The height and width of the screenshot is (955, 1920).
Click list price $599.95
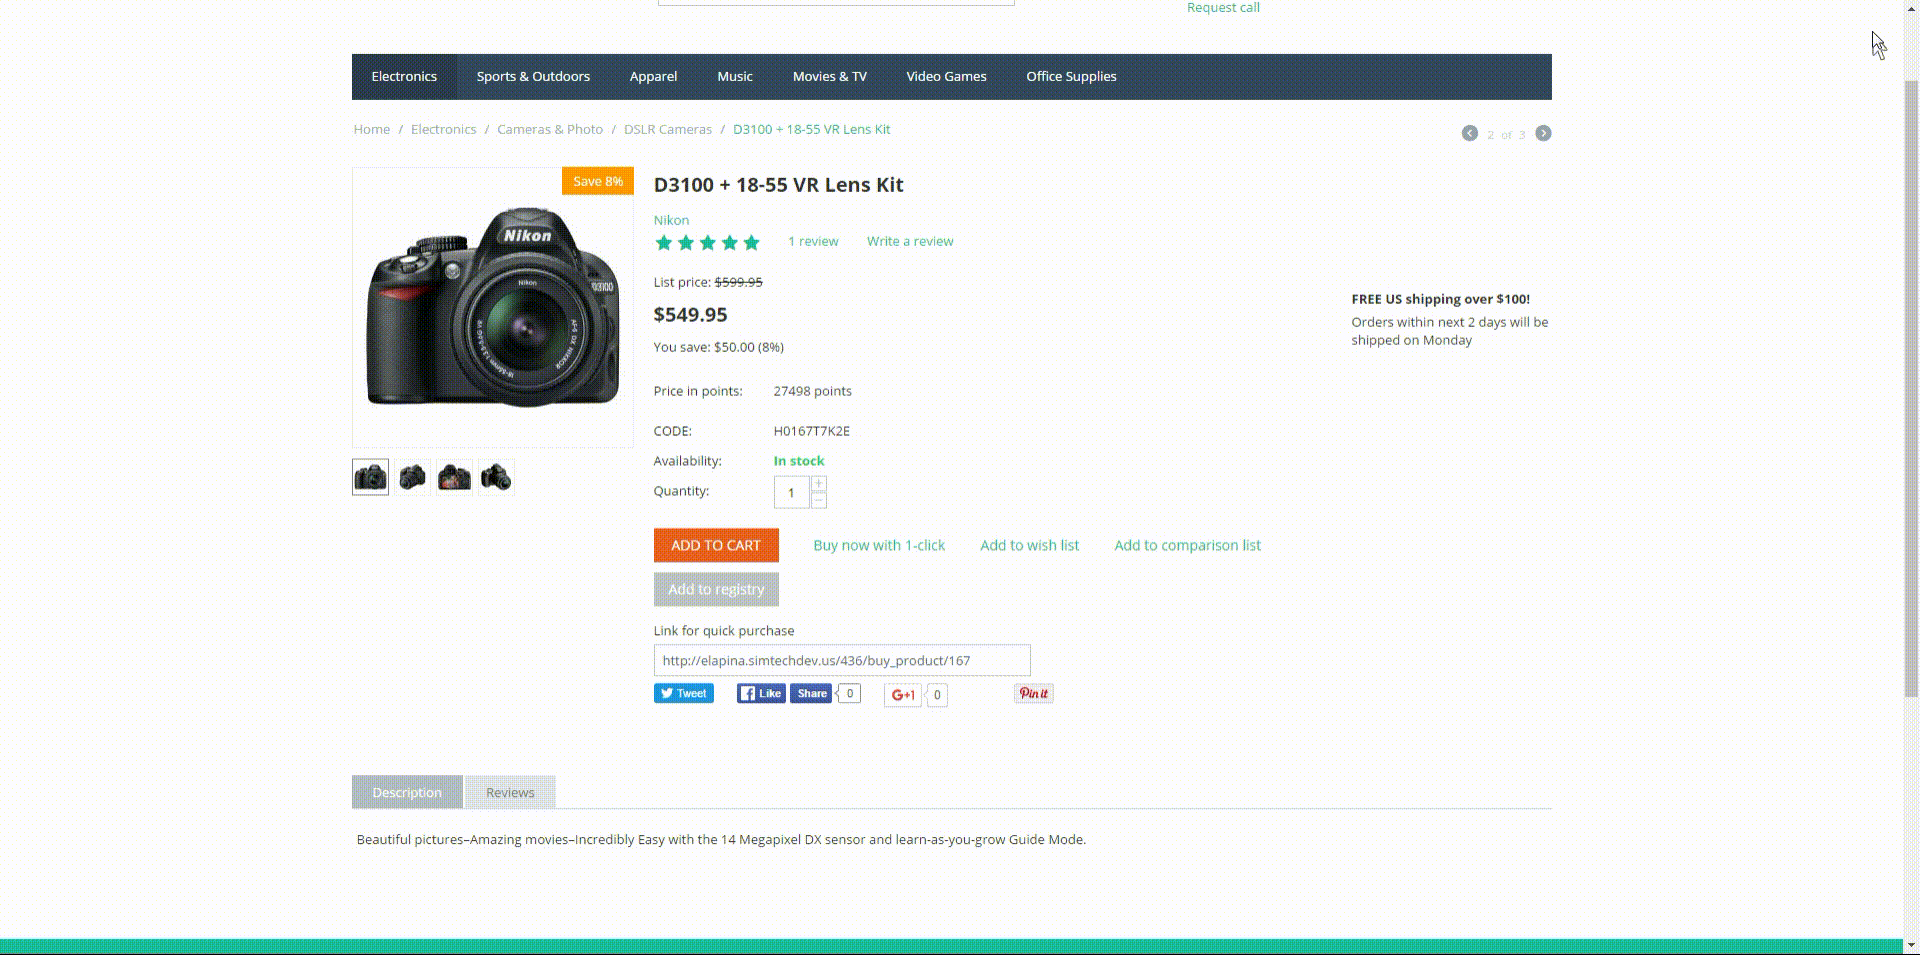pos(738,282)
